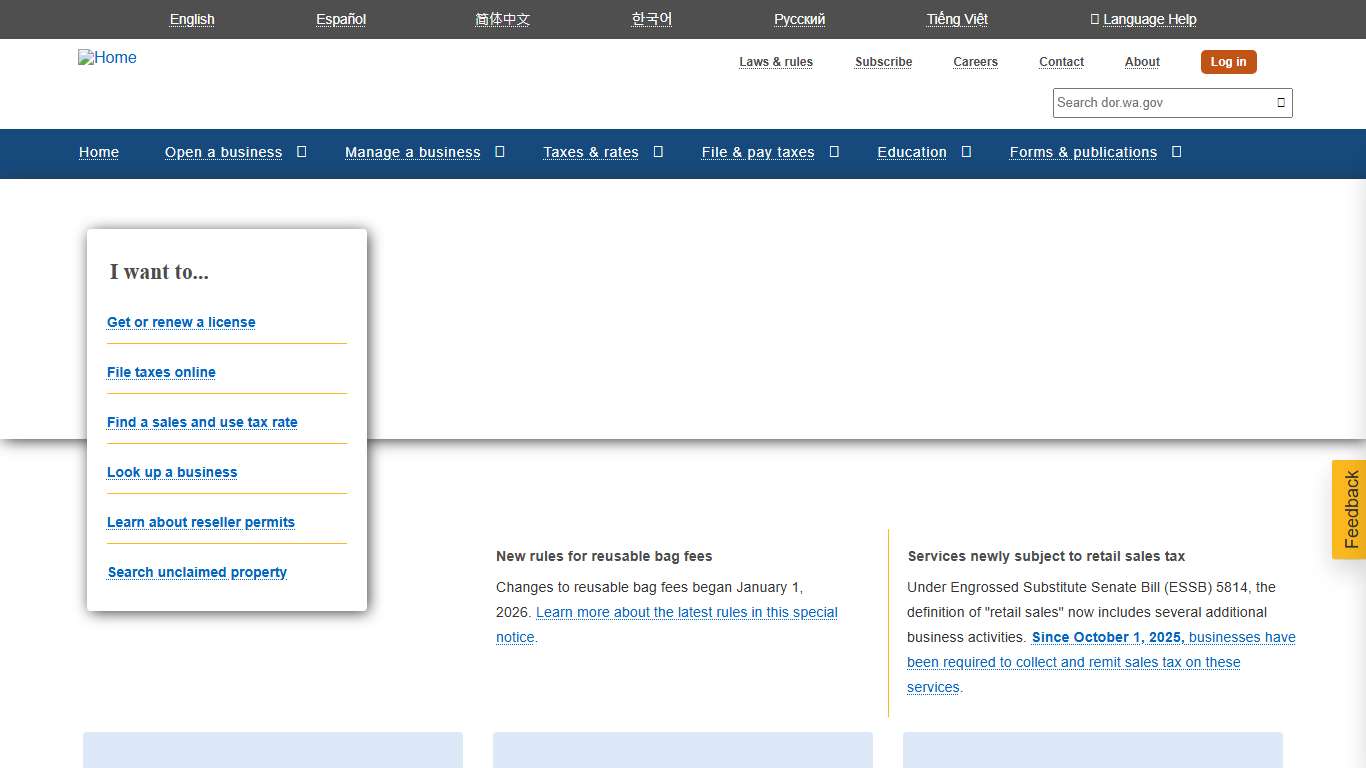This screenshot has width=1366, height=768.
Task: Click into the Search dor.wa.gov field
Action: (1162, 103)
